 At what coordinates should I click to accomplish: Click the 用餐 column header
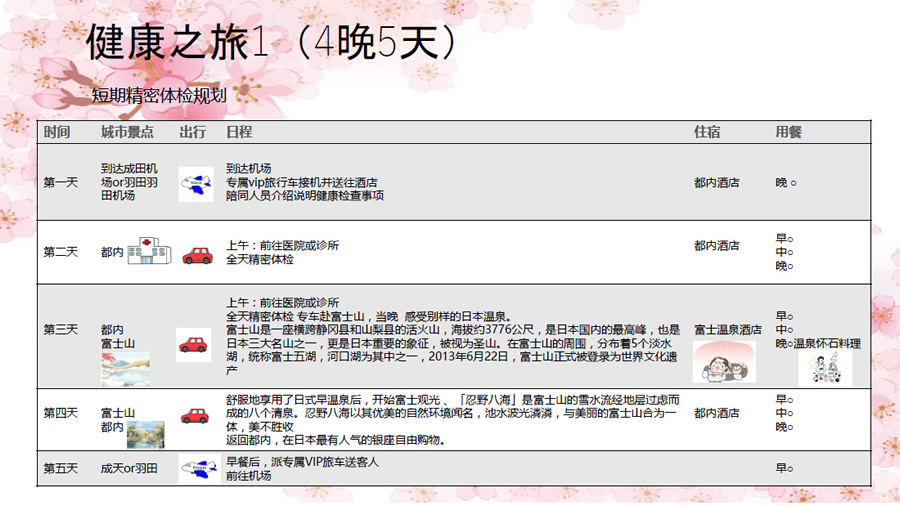point(789,132)
